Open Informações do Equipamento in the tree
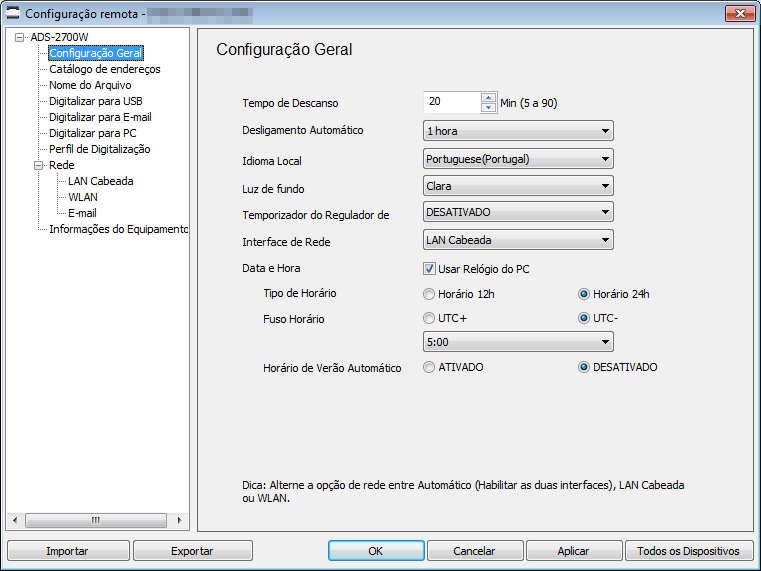The width and height of the screenshot is (761, 571). click(x=118, y=229)
